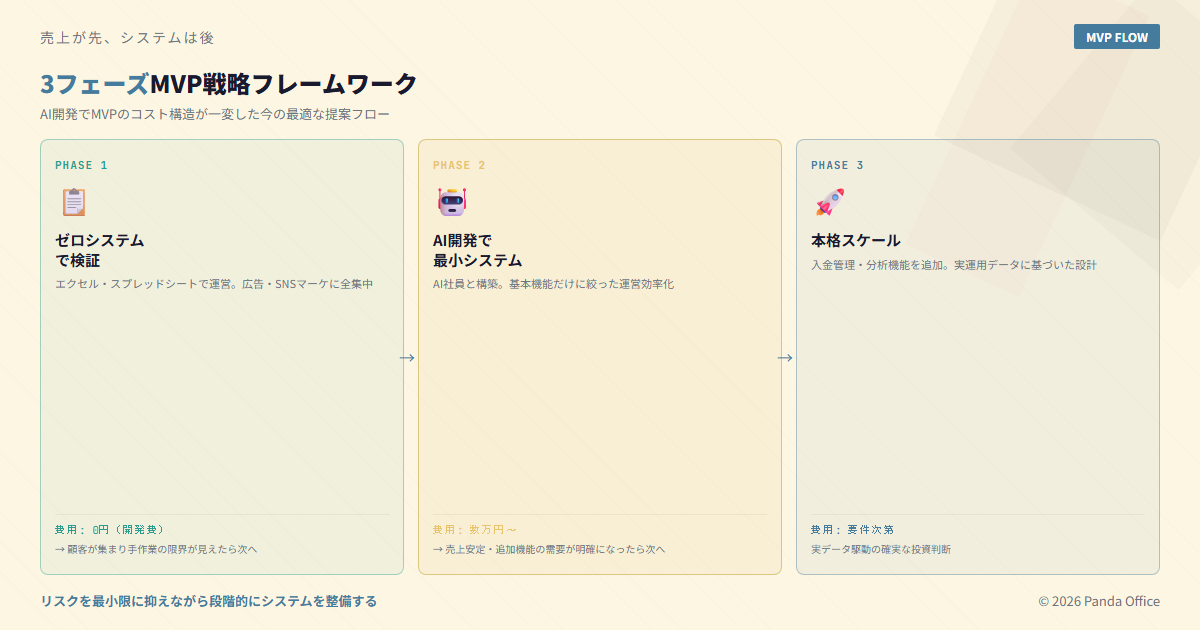Select the PHASE 2 label
Viewport: 1200px width, 630px height.
point(459,165)
